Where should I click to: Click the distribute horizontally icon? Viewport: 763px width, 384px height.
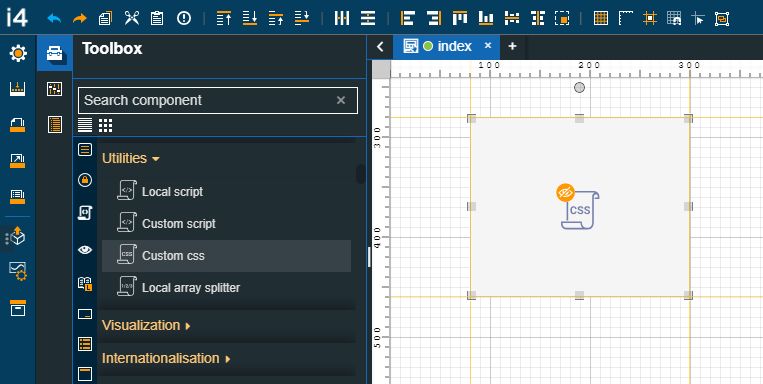tap(342, 18)
